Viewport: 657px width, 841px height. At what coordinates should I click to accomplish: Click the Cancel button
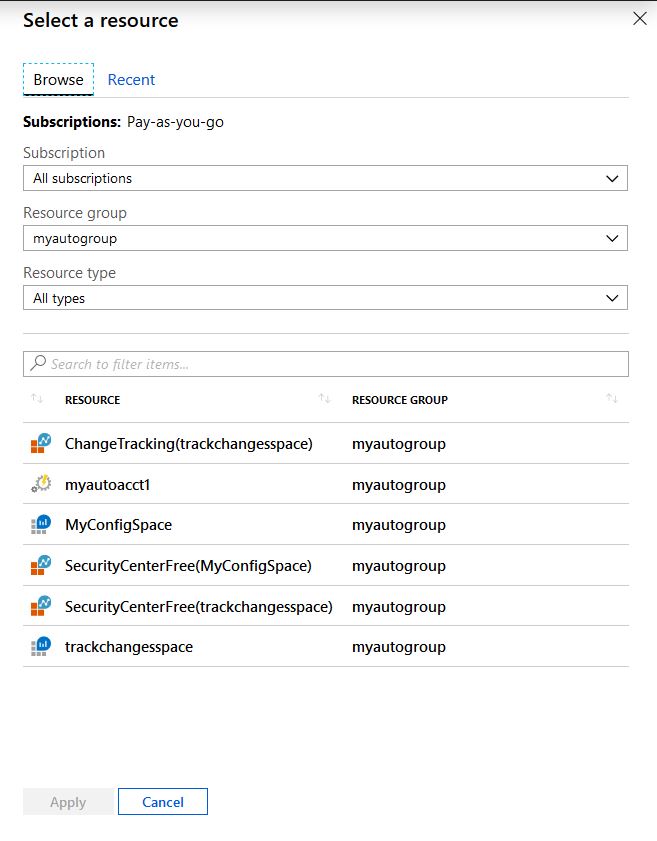(x=163, y=801)
